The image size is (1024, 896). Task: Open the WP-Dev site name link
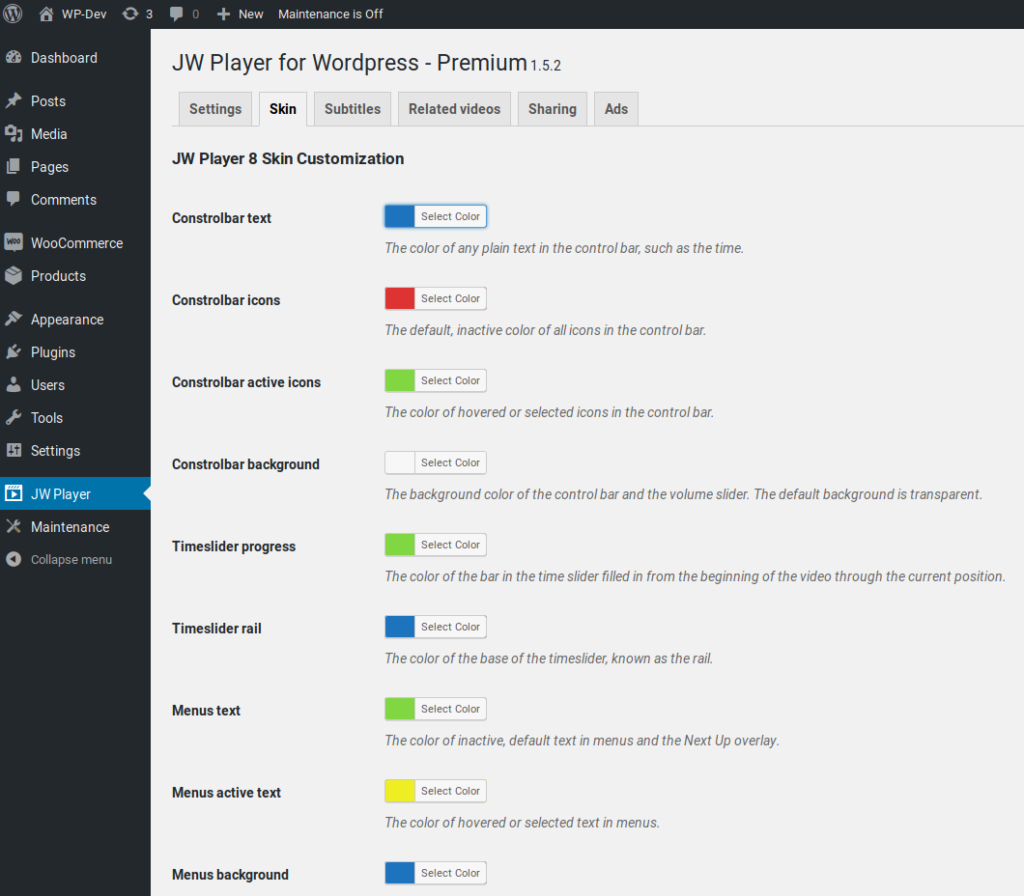point(84,14)
